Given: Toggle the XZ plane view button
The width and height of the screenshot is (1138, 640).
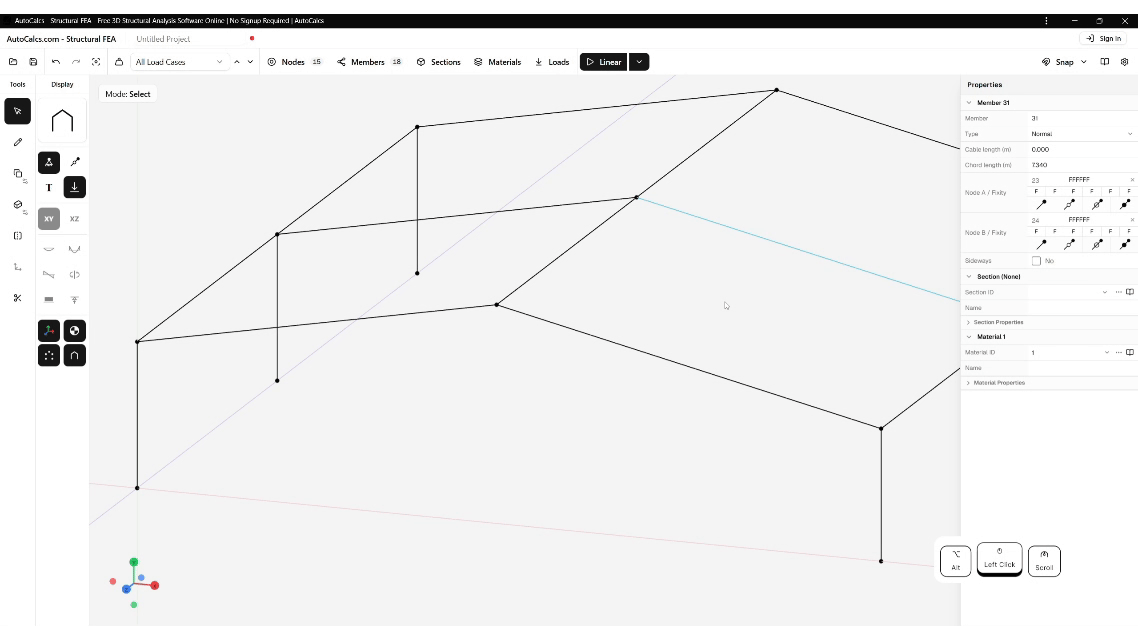Looking at the screenshot, I should [74, 219].
